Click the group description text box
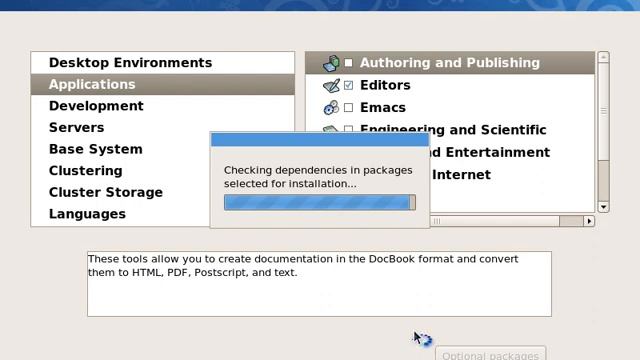This screenshot has height=360, width=640. [x=319, y=284]
